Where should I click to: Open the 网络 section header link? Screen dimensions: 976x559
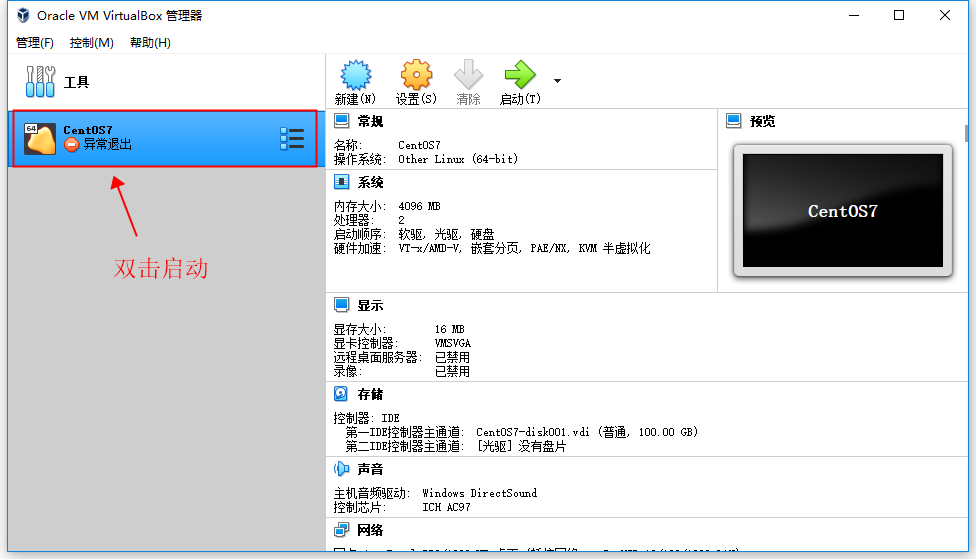(370, 530)
